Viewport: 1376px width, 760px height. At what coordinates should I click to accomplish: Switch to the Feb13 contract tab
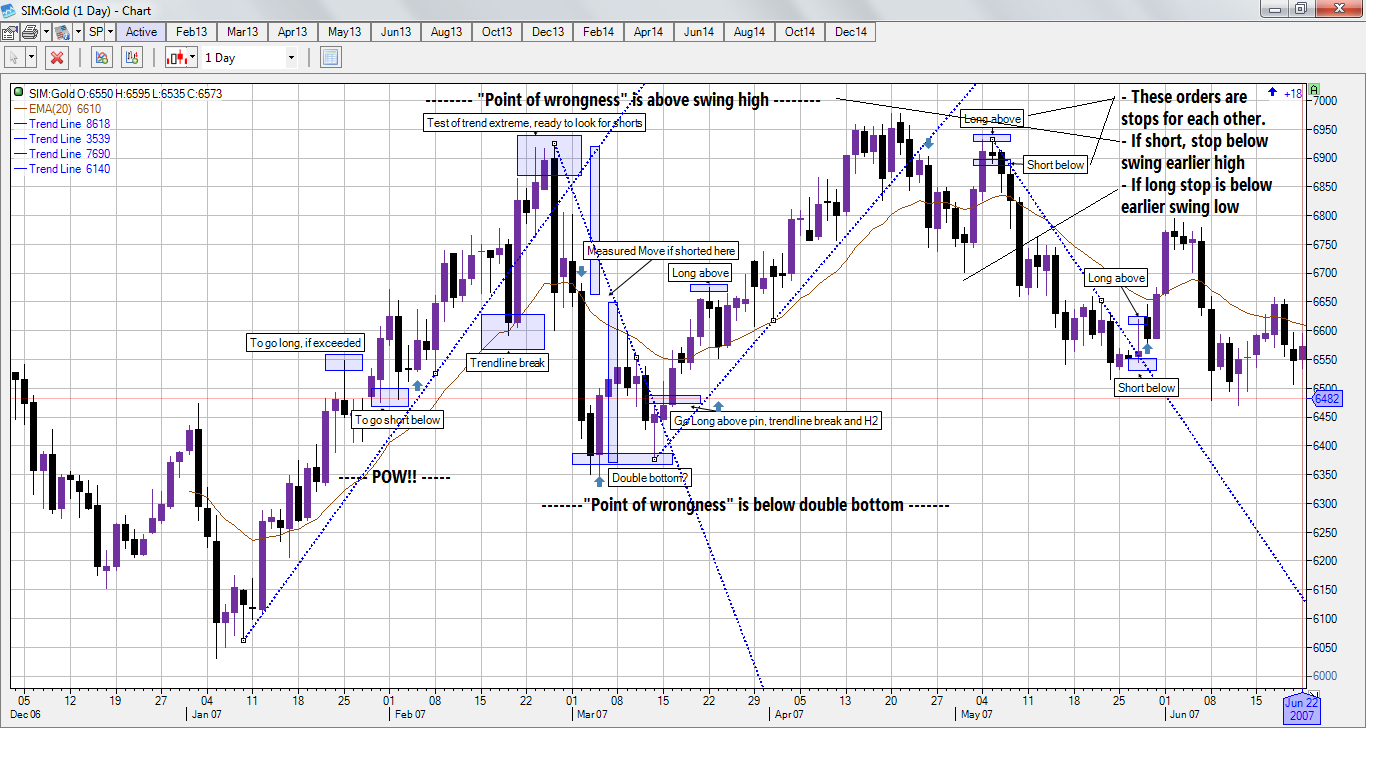point(192,32)
